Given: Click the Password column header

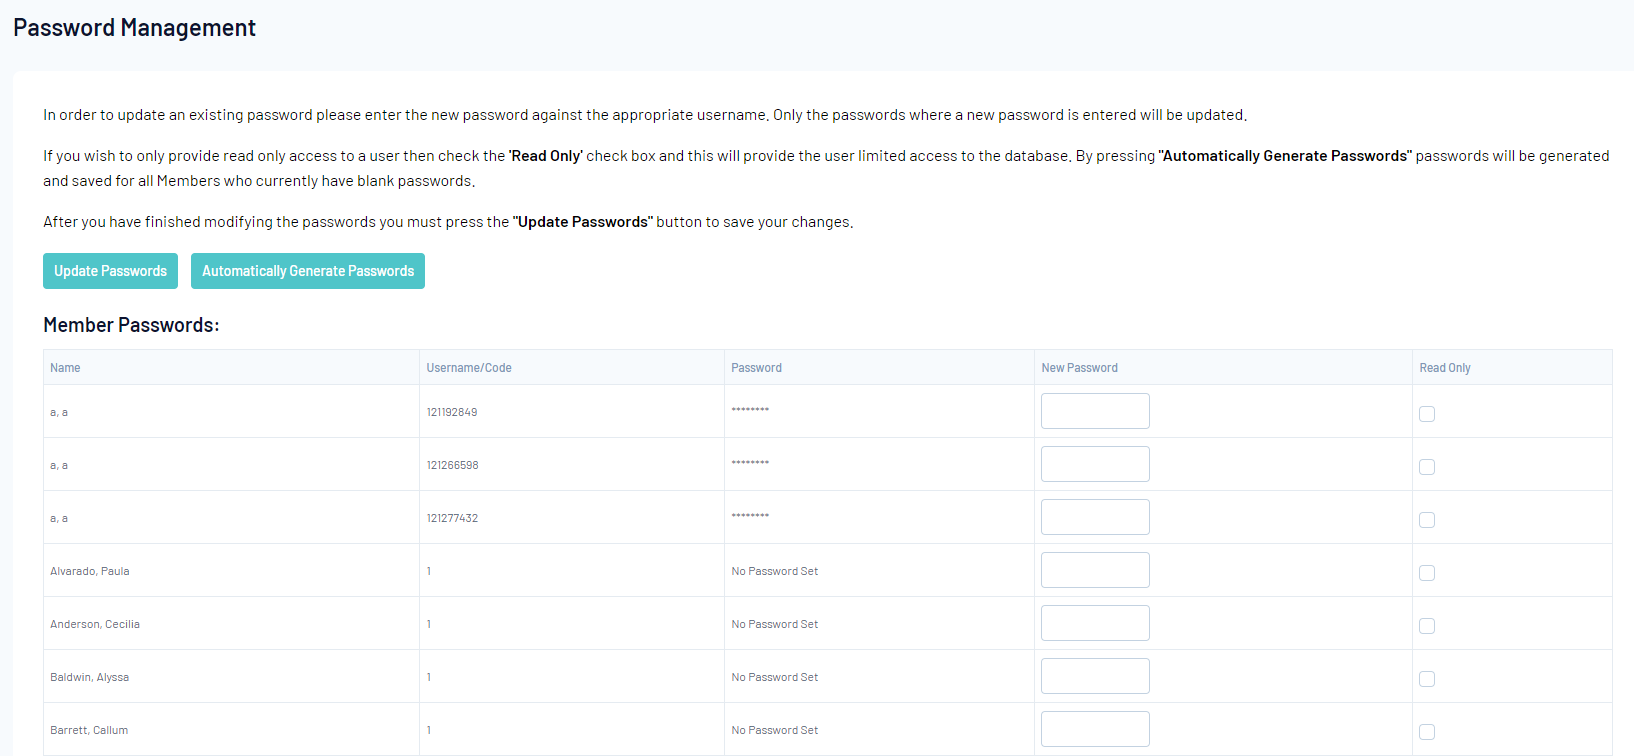Looking at the screenshot, I should click(756, 368).
